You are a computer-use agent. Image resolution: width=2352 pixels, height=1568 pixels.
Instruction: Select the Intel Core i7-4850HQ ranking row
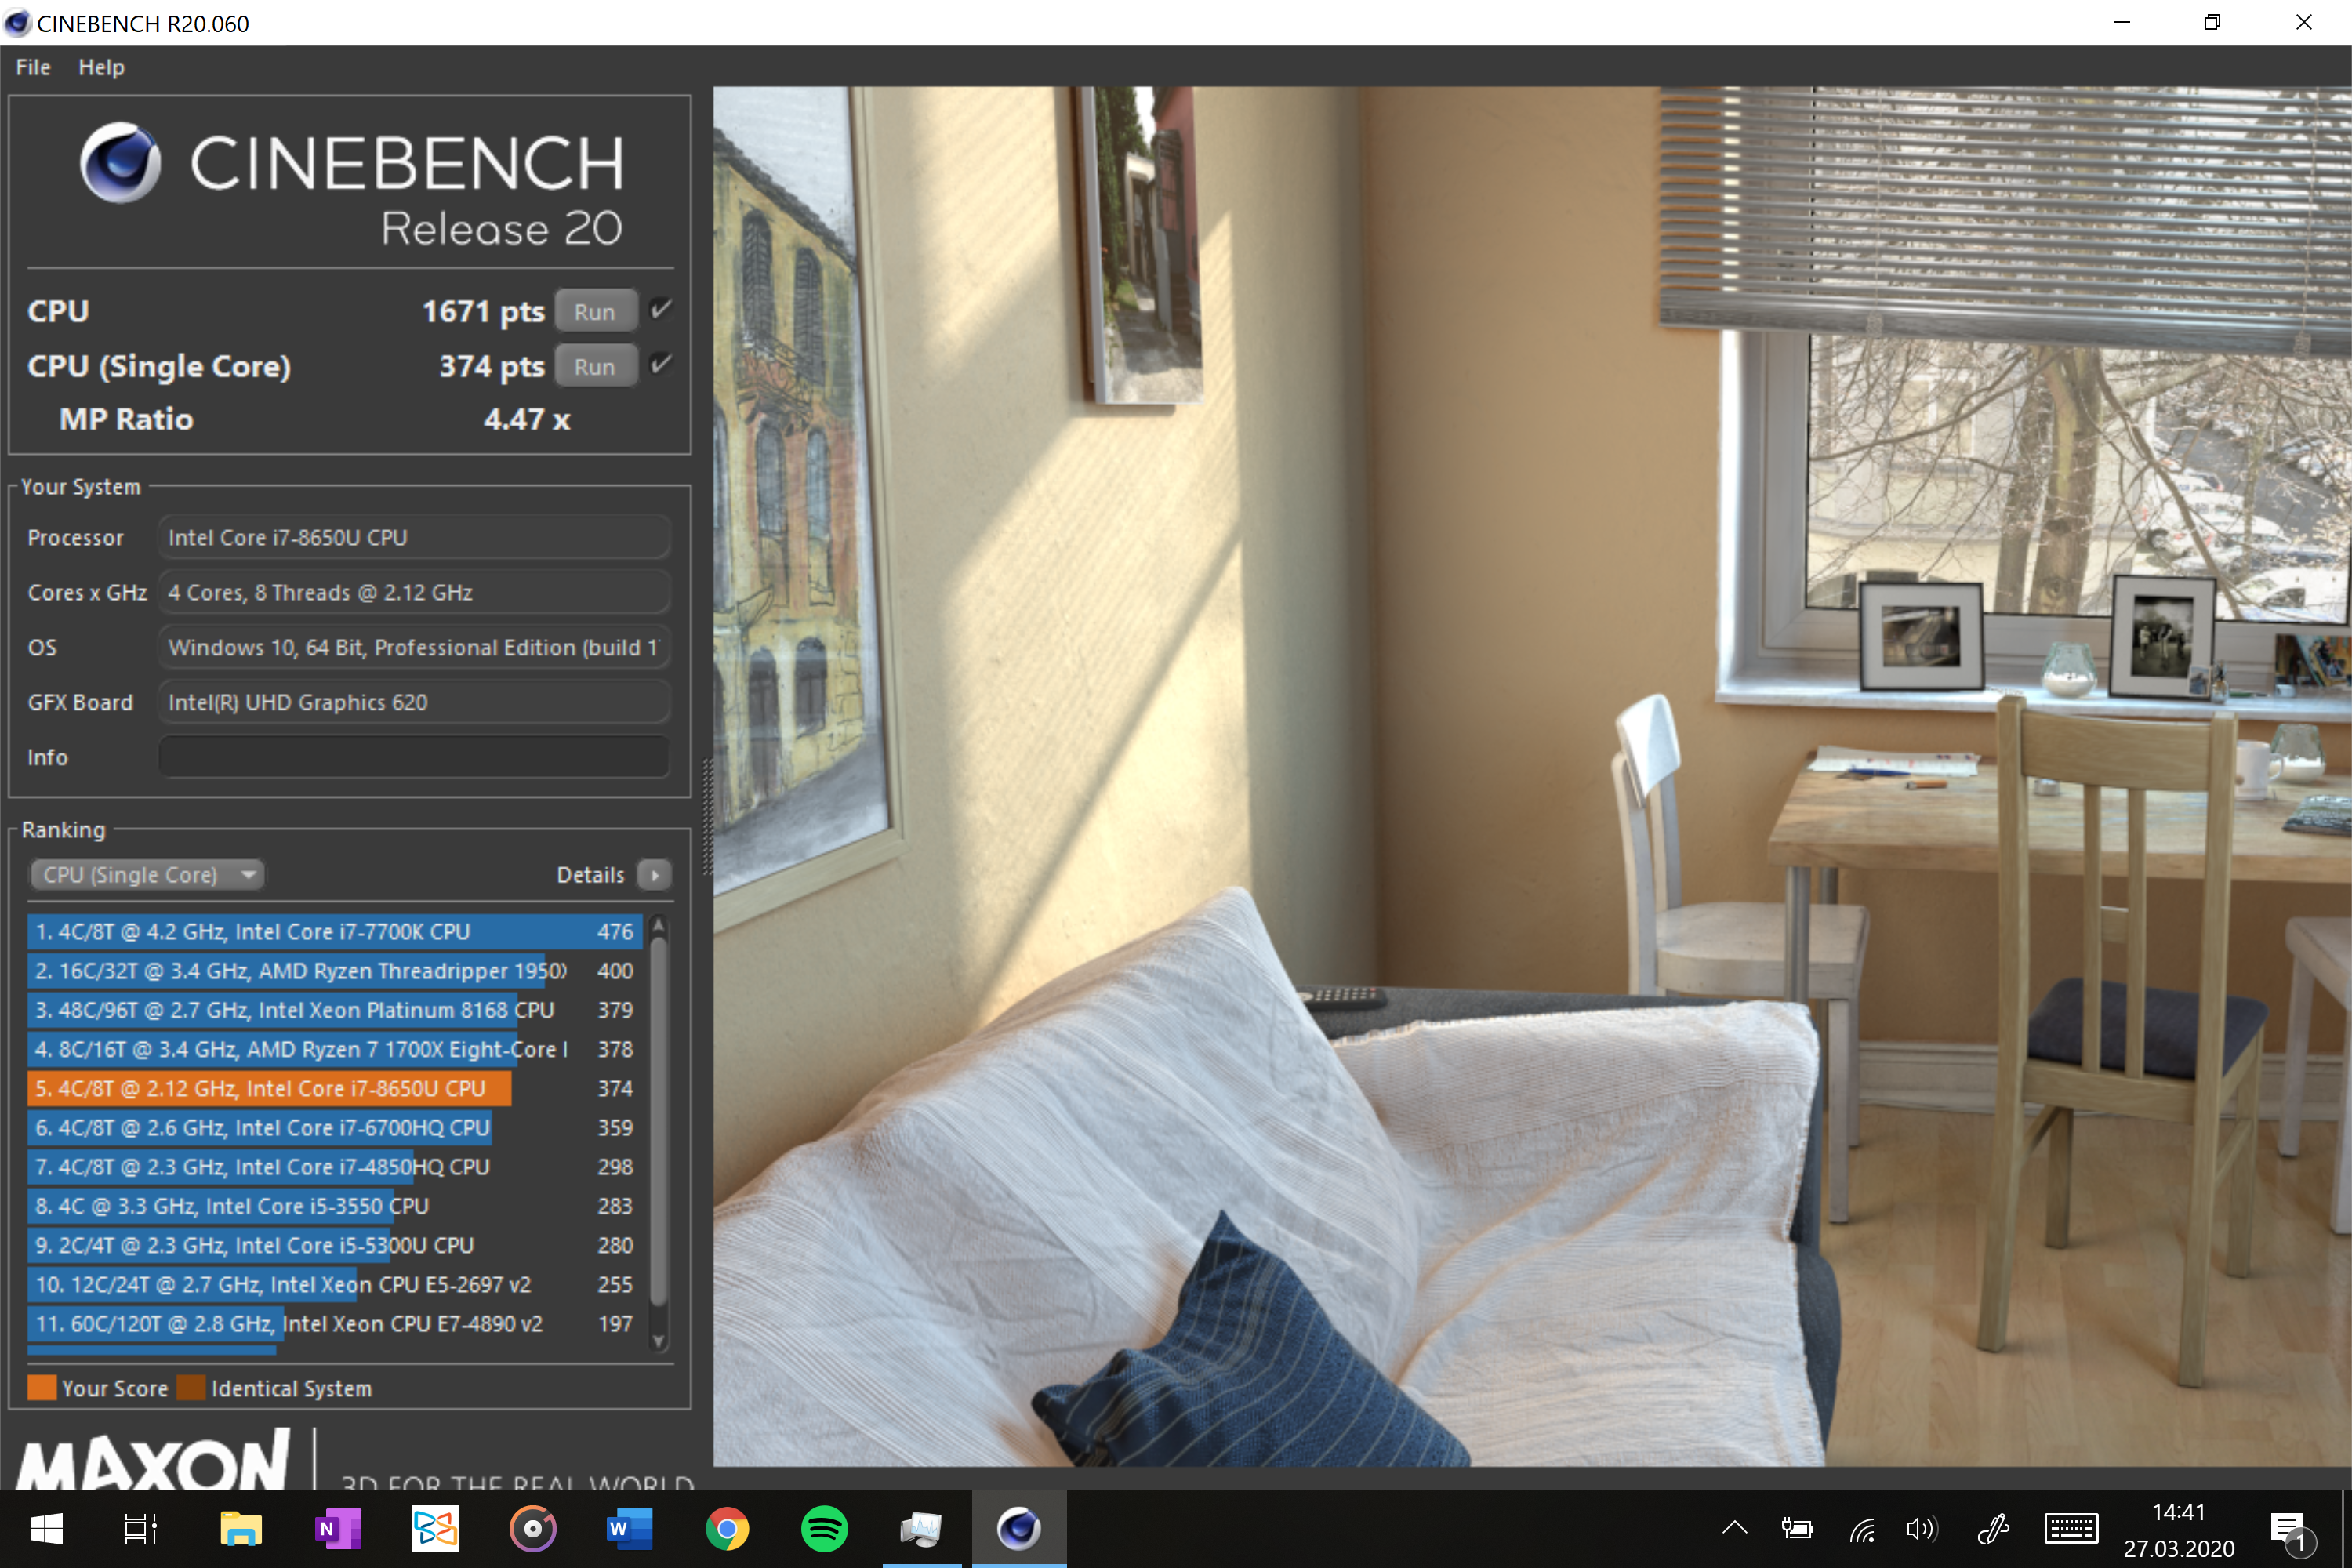335,1167
